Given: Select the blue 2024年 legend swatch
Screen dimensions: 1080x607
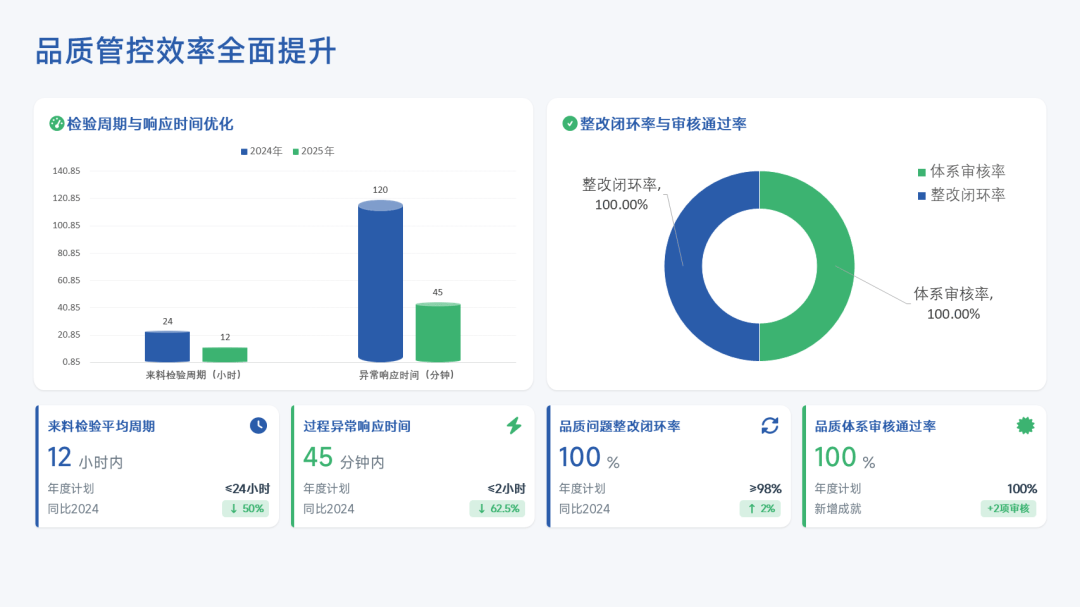Looking at the screenshot, I should click(x=244, y=152).
